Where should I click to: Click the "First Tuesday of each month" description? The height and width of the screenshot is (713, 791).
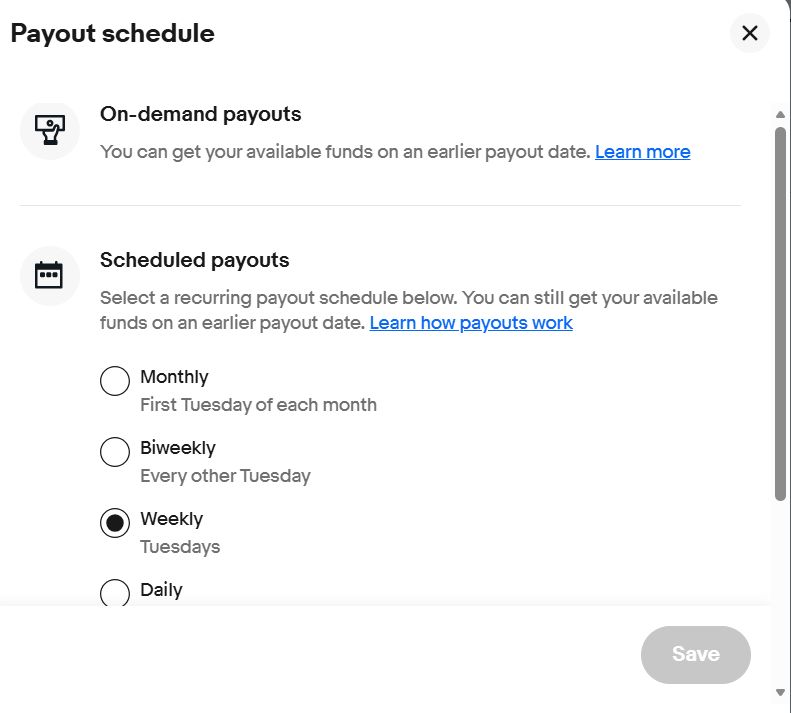[258, 405]
